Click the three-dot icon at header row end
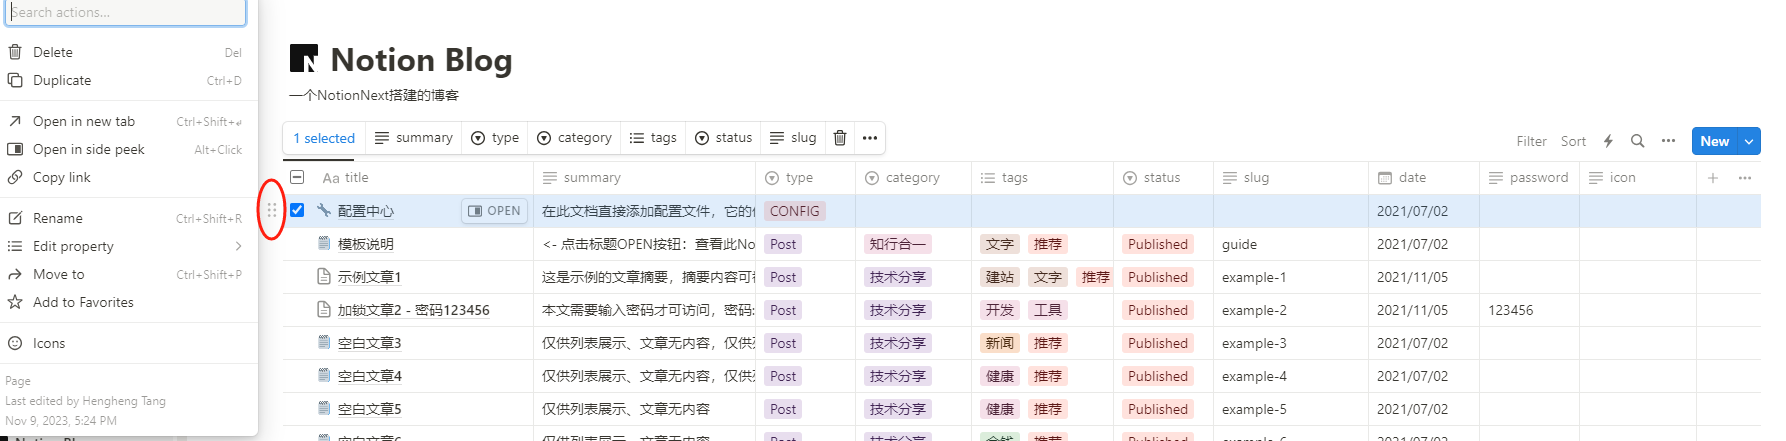The image size is (1786, 441). pyautogui.click(x=1745, y=178)
